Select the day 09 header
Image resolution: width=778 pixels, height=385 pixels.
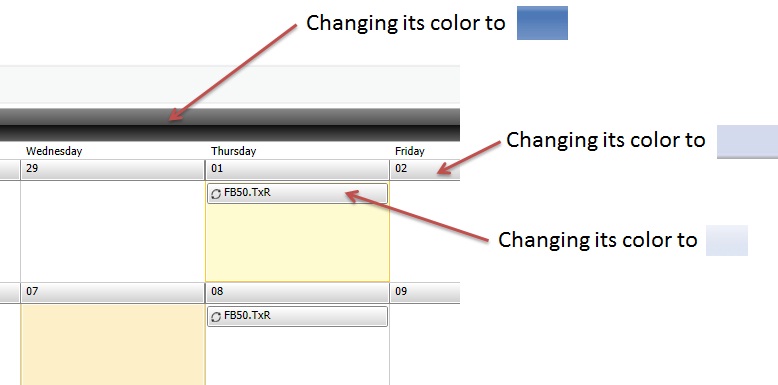coord(425,293)
